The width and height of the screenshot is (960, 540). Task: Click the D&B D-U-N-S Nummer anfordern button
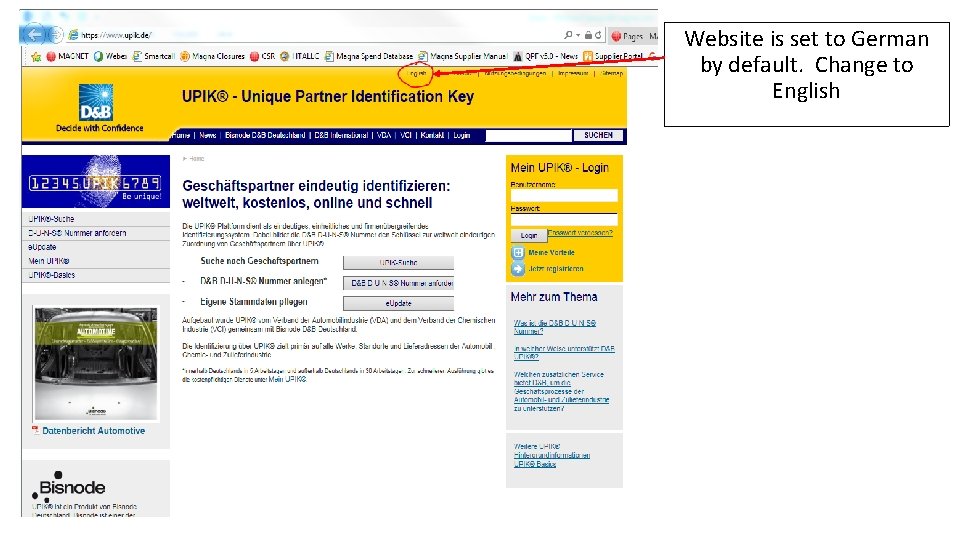pyautogui.click(x=398, y=283)
